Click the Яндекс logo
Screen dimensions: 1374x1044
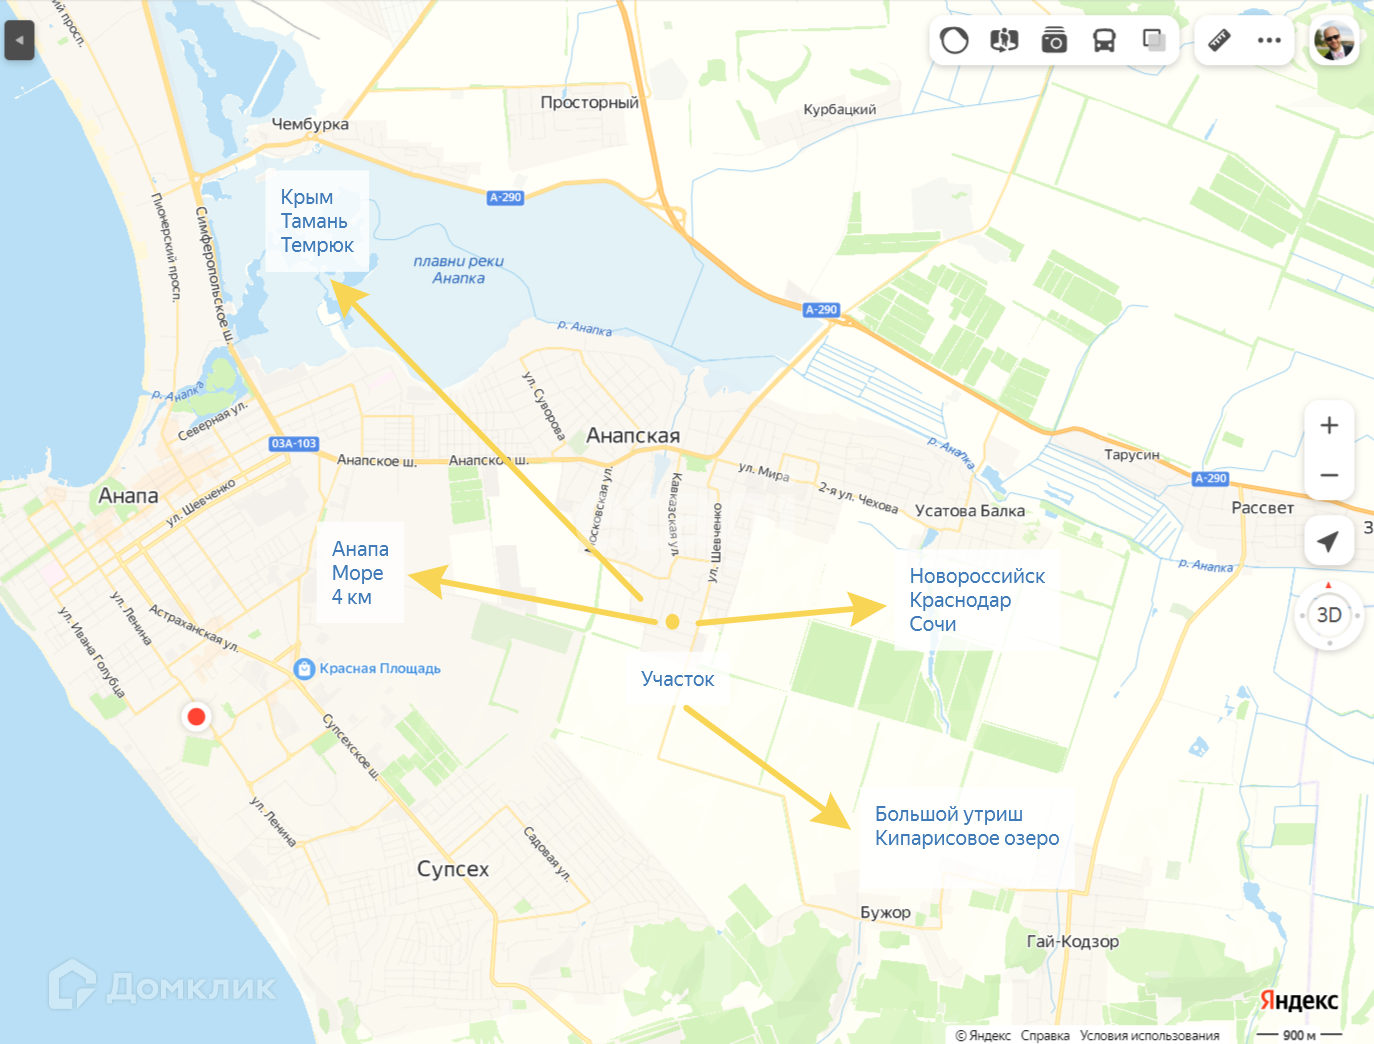click(x=1299, y=1001)
